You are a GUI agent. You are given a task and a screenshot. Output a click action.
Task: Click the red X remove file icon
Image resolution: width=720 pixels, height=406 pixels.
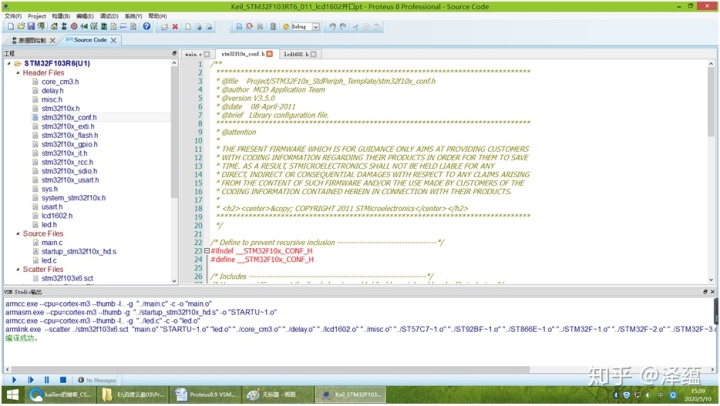[x=175, y=27]
